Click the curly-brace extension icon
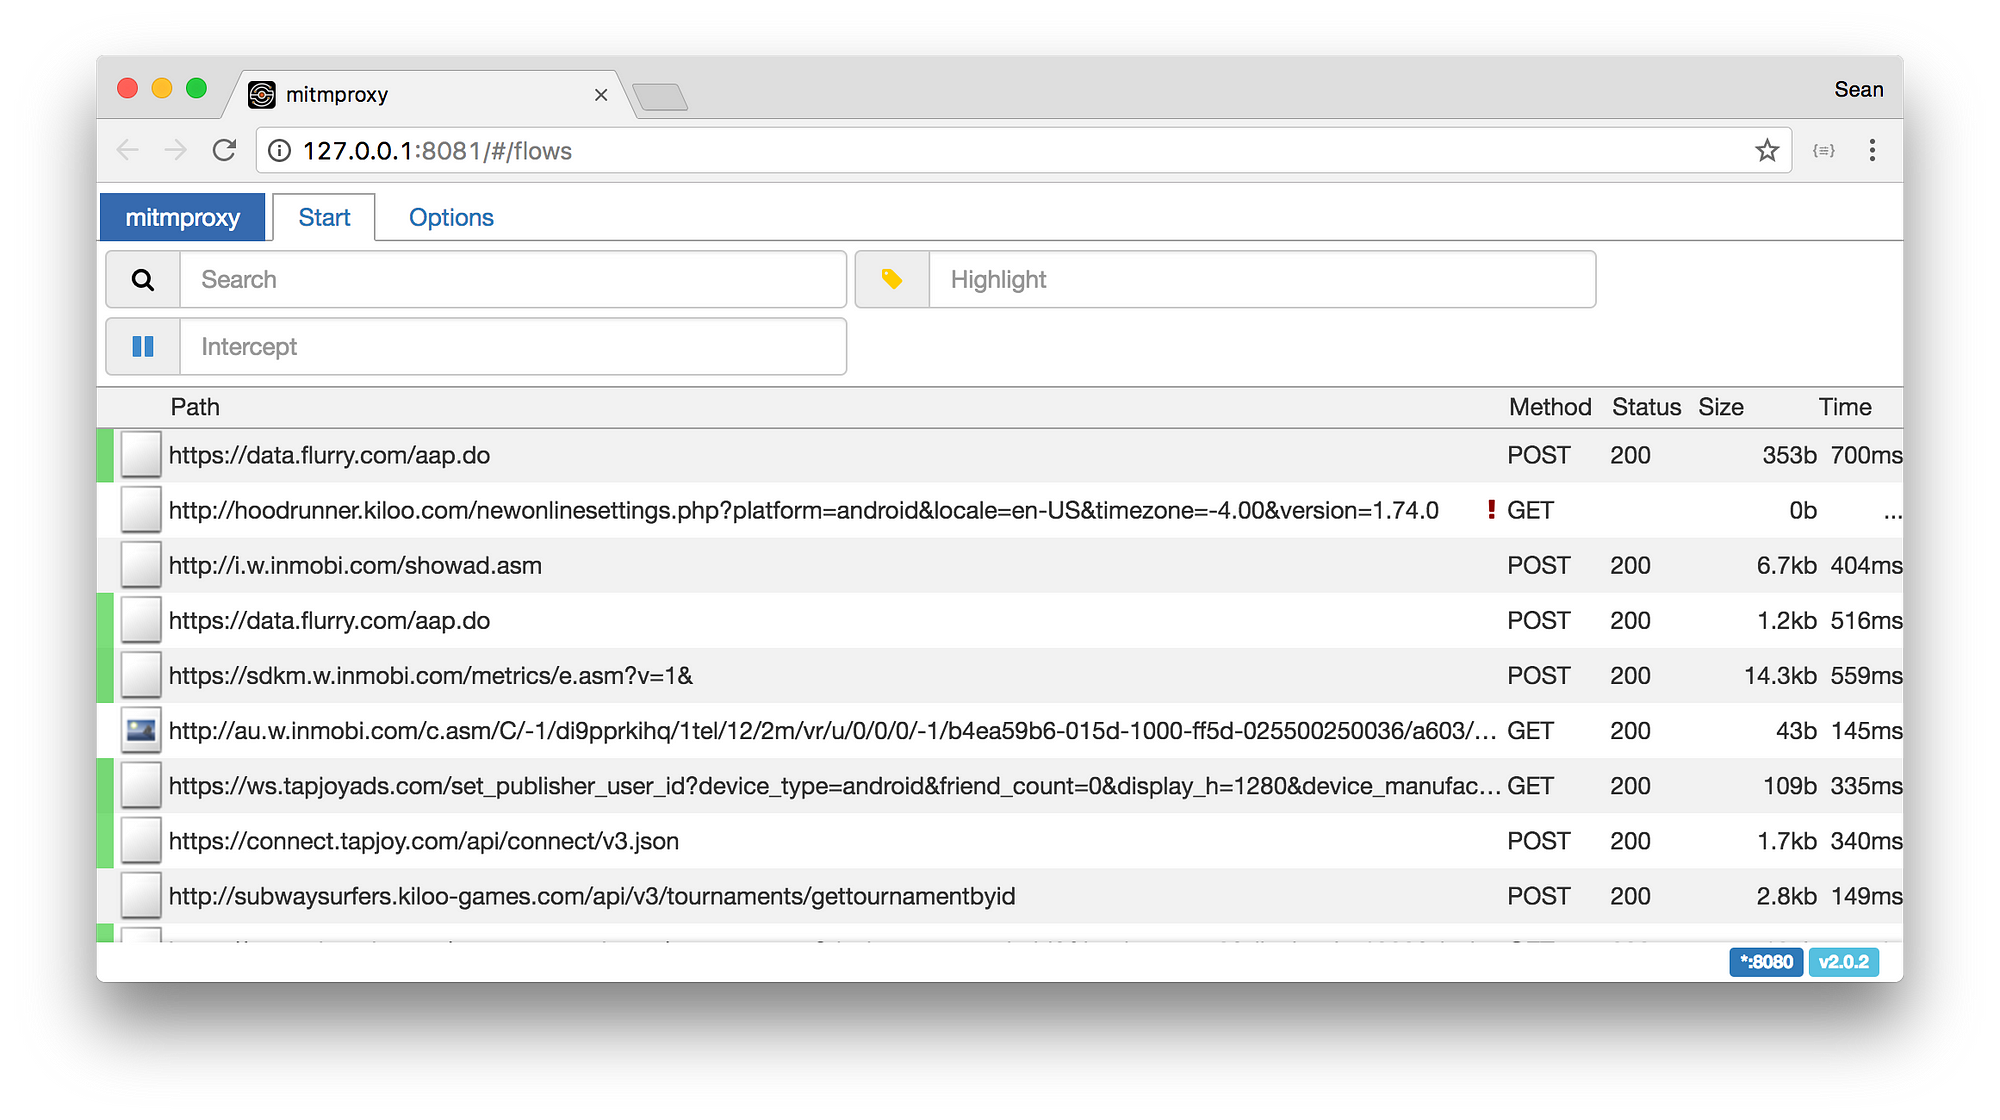Screen dimensions: 2000x1120 [x=1824, y=150]
